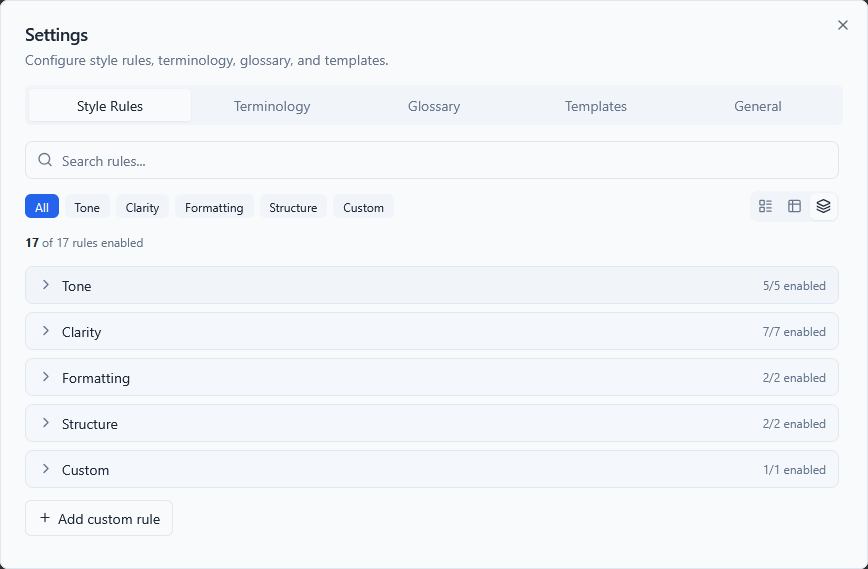
Task: Filter rules by Tone chip
Action: [87, 207]
